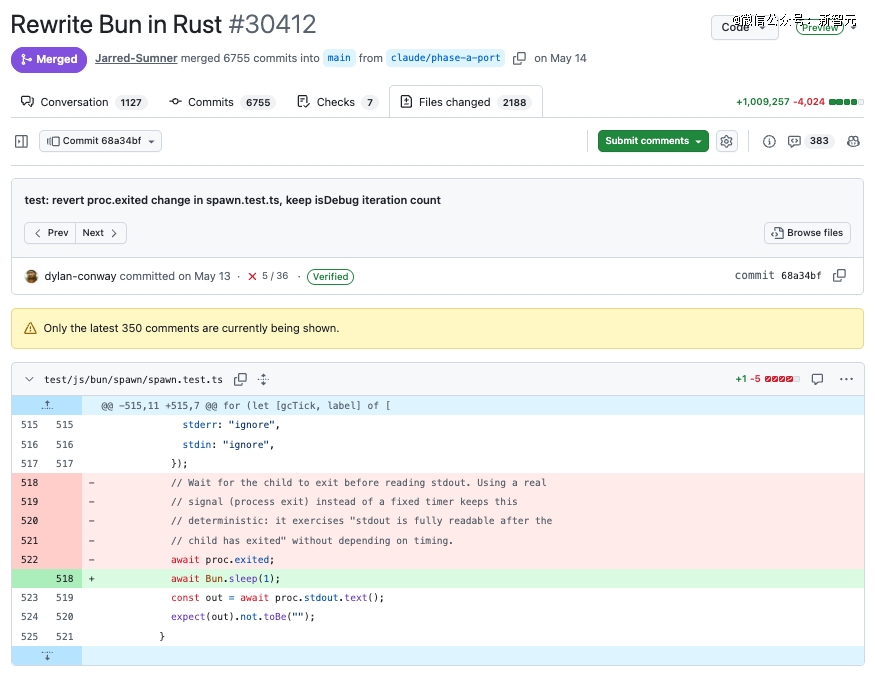This screenshot has height=674, width=875.
Task: Open the Code dropdown button
Action: pyautogui.click(x=744, y=27)
